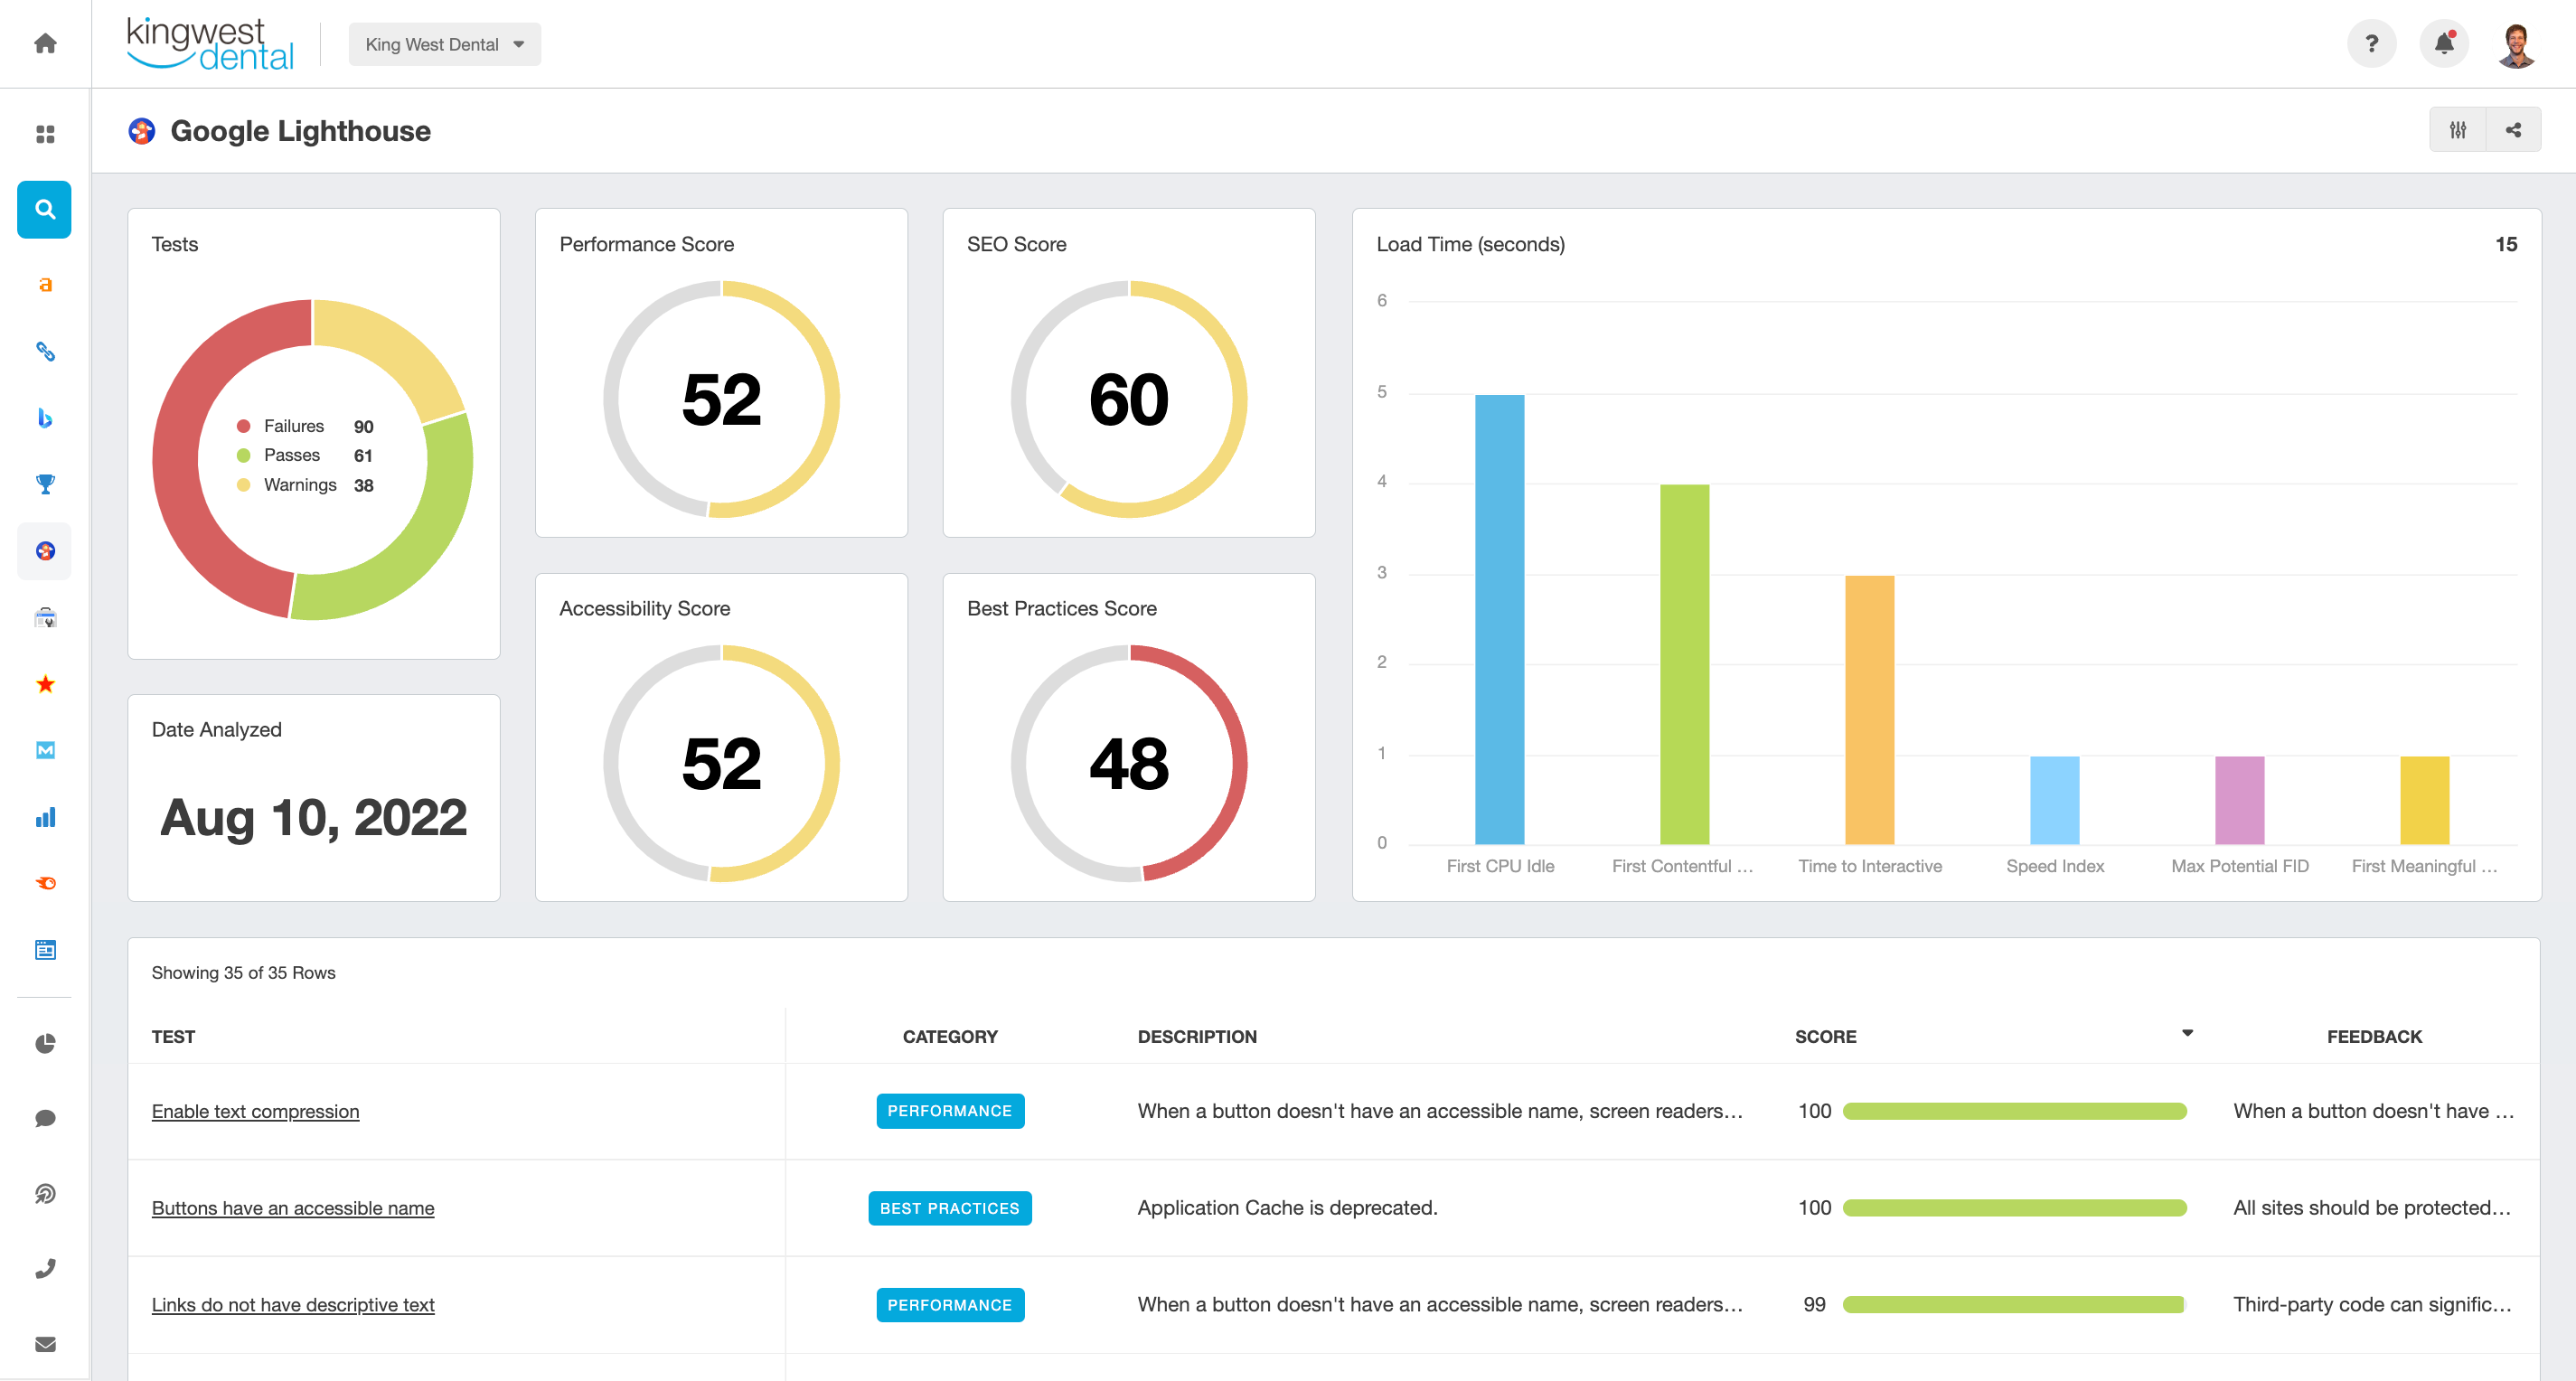Expand the King West Dental dropdown
The height and width of the screenshot is (1381, 2576).
tap(444, 44)
